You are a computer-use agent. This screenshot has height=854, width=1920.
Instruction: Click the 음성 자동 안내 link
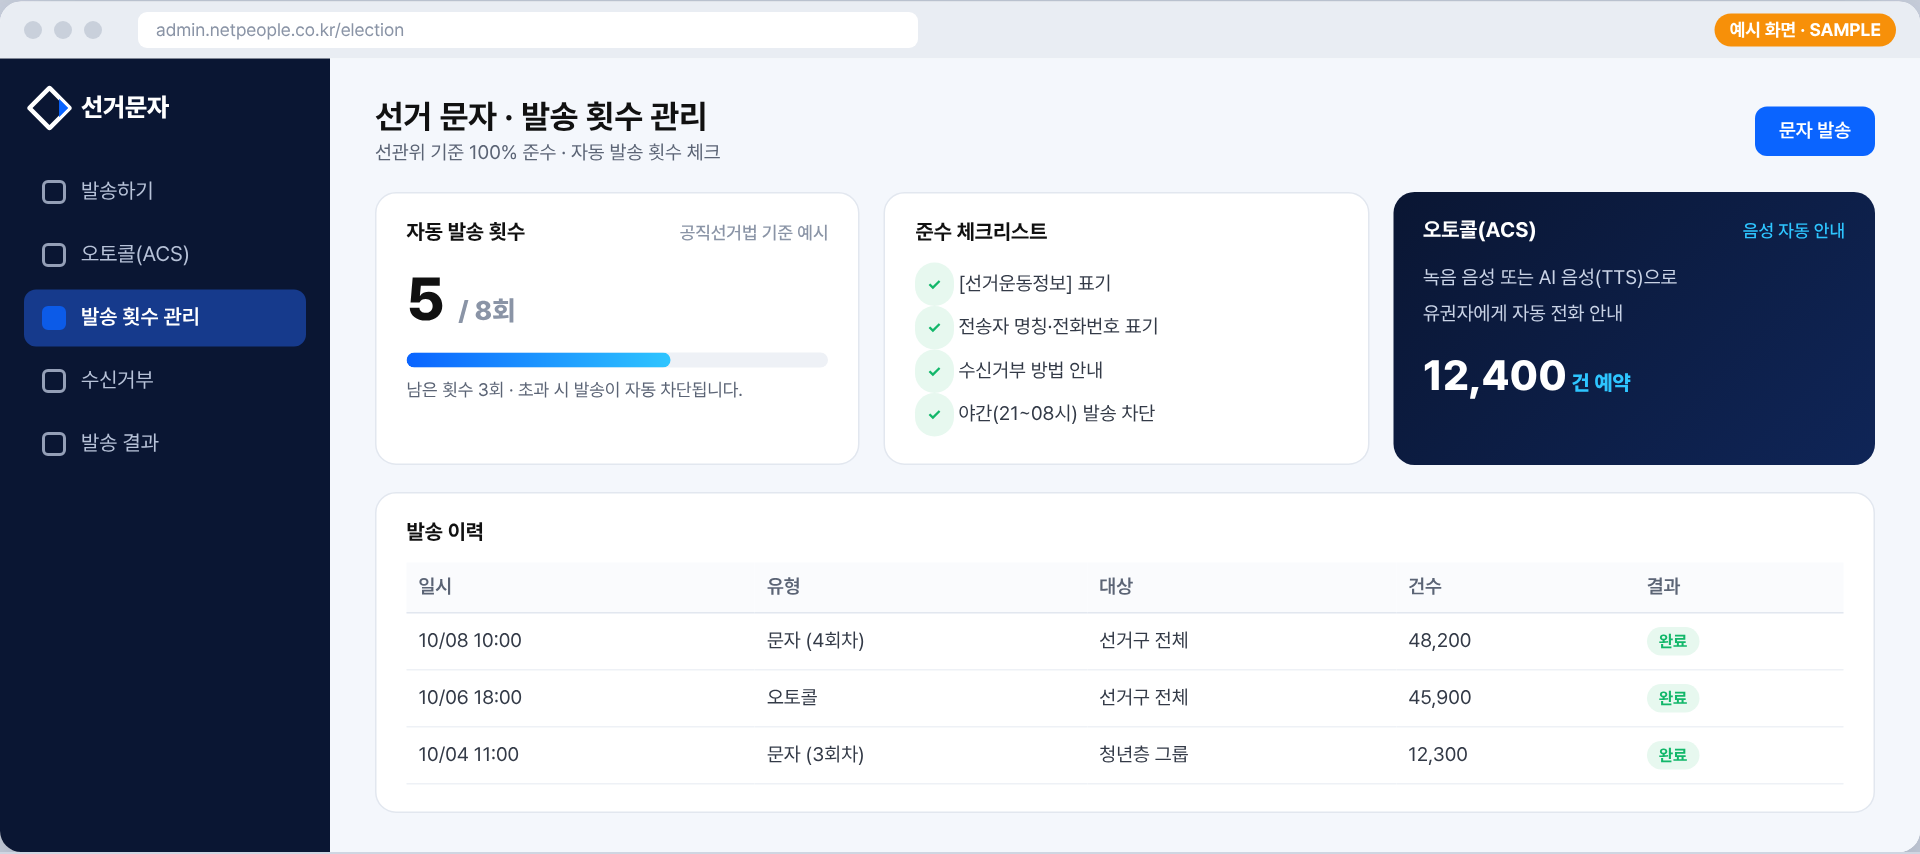click(1793, 231)
